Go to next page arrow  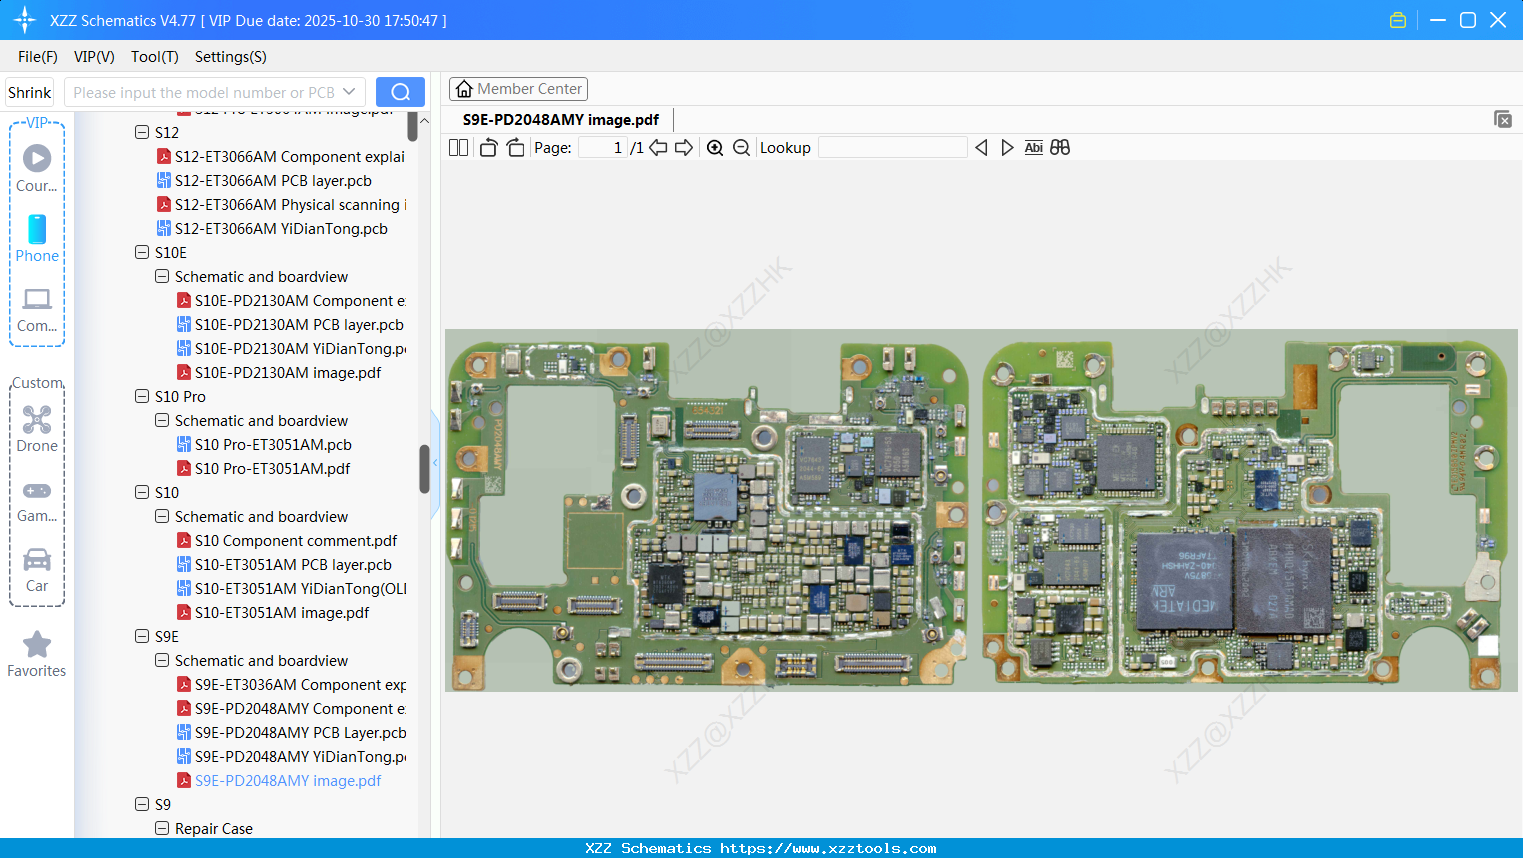[x=684, y=148]
